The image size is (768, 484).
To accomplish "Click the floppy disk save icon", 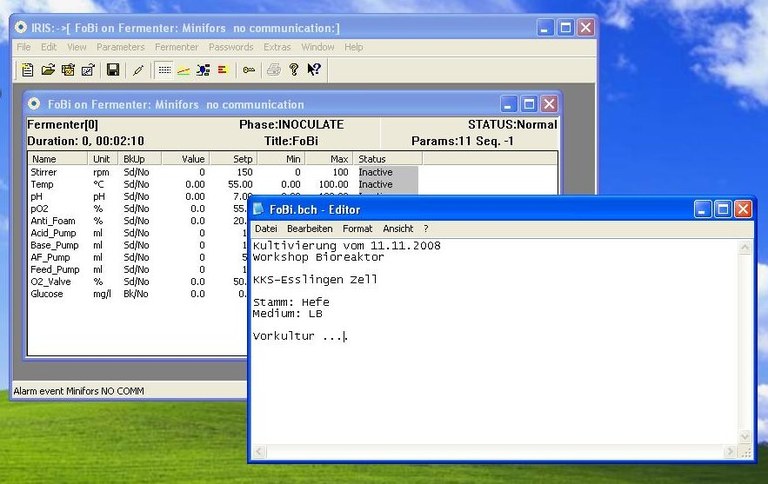I will coord(113,70).
